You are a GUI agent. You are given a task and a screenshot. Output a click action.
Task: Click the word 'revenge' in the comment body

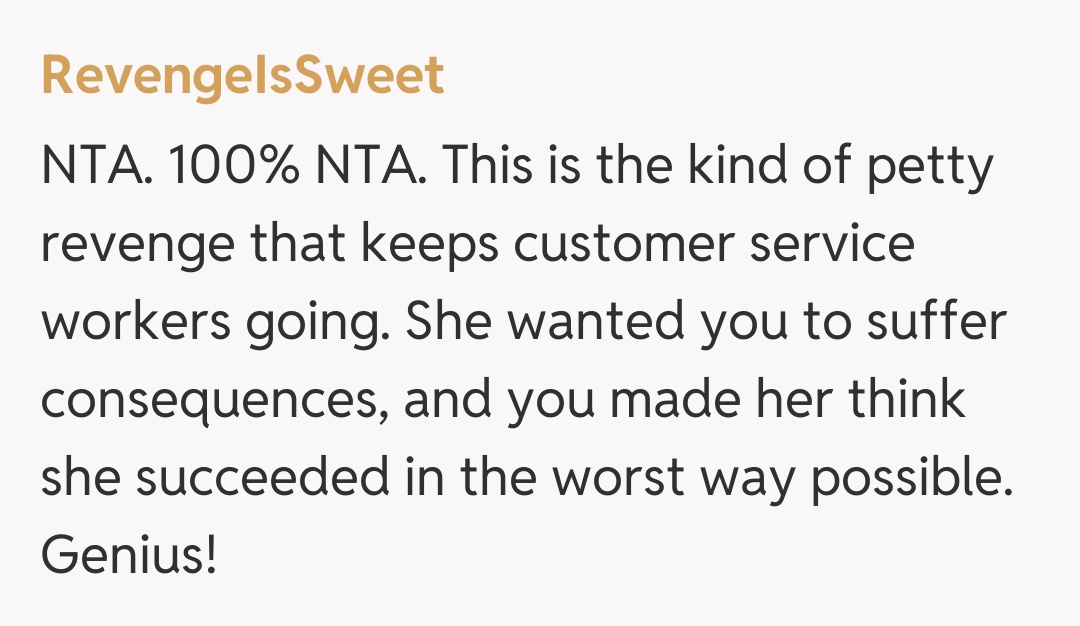click(x=141, y=245)
